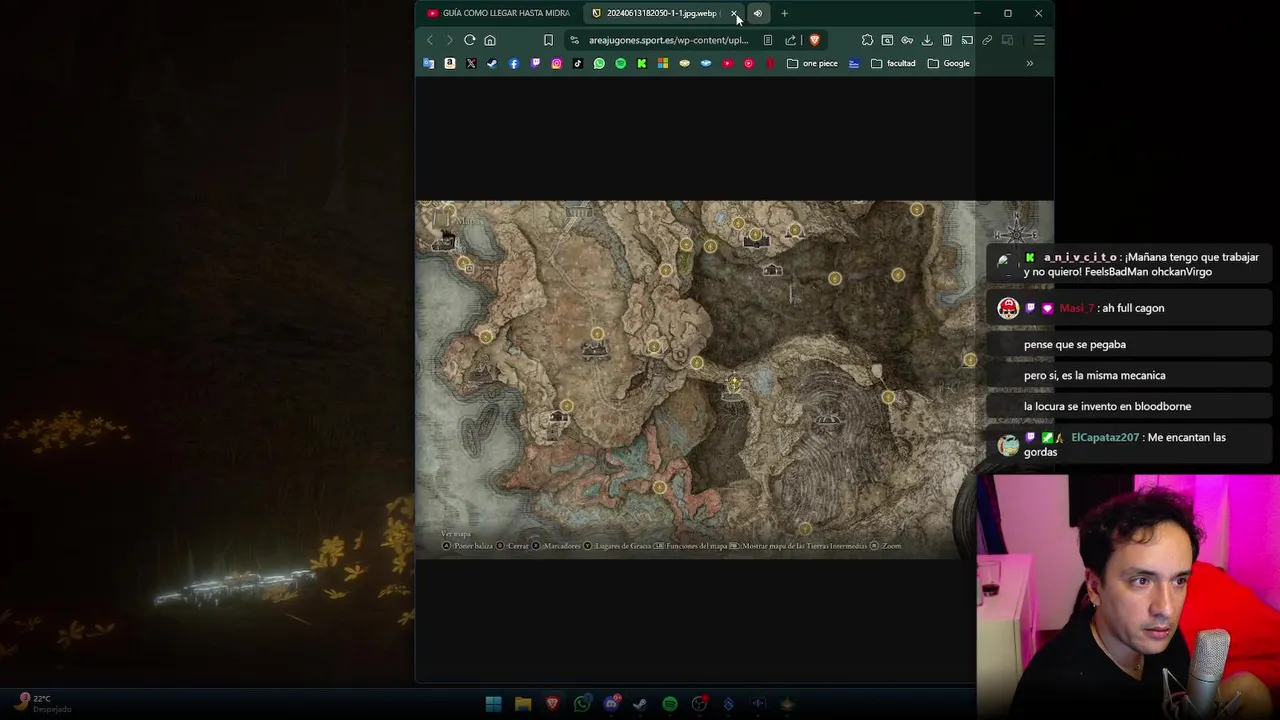Expand the Google bookmarks folder

[x=948, y=63]
